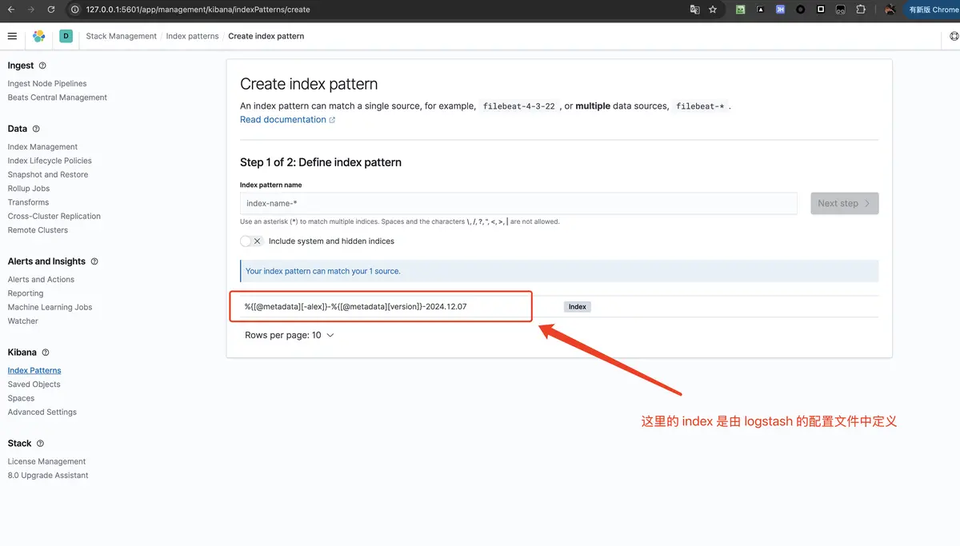This screenshot has height=546, width=960.
Task: Click the Chrome new version update button
Action: click(932, 9)
